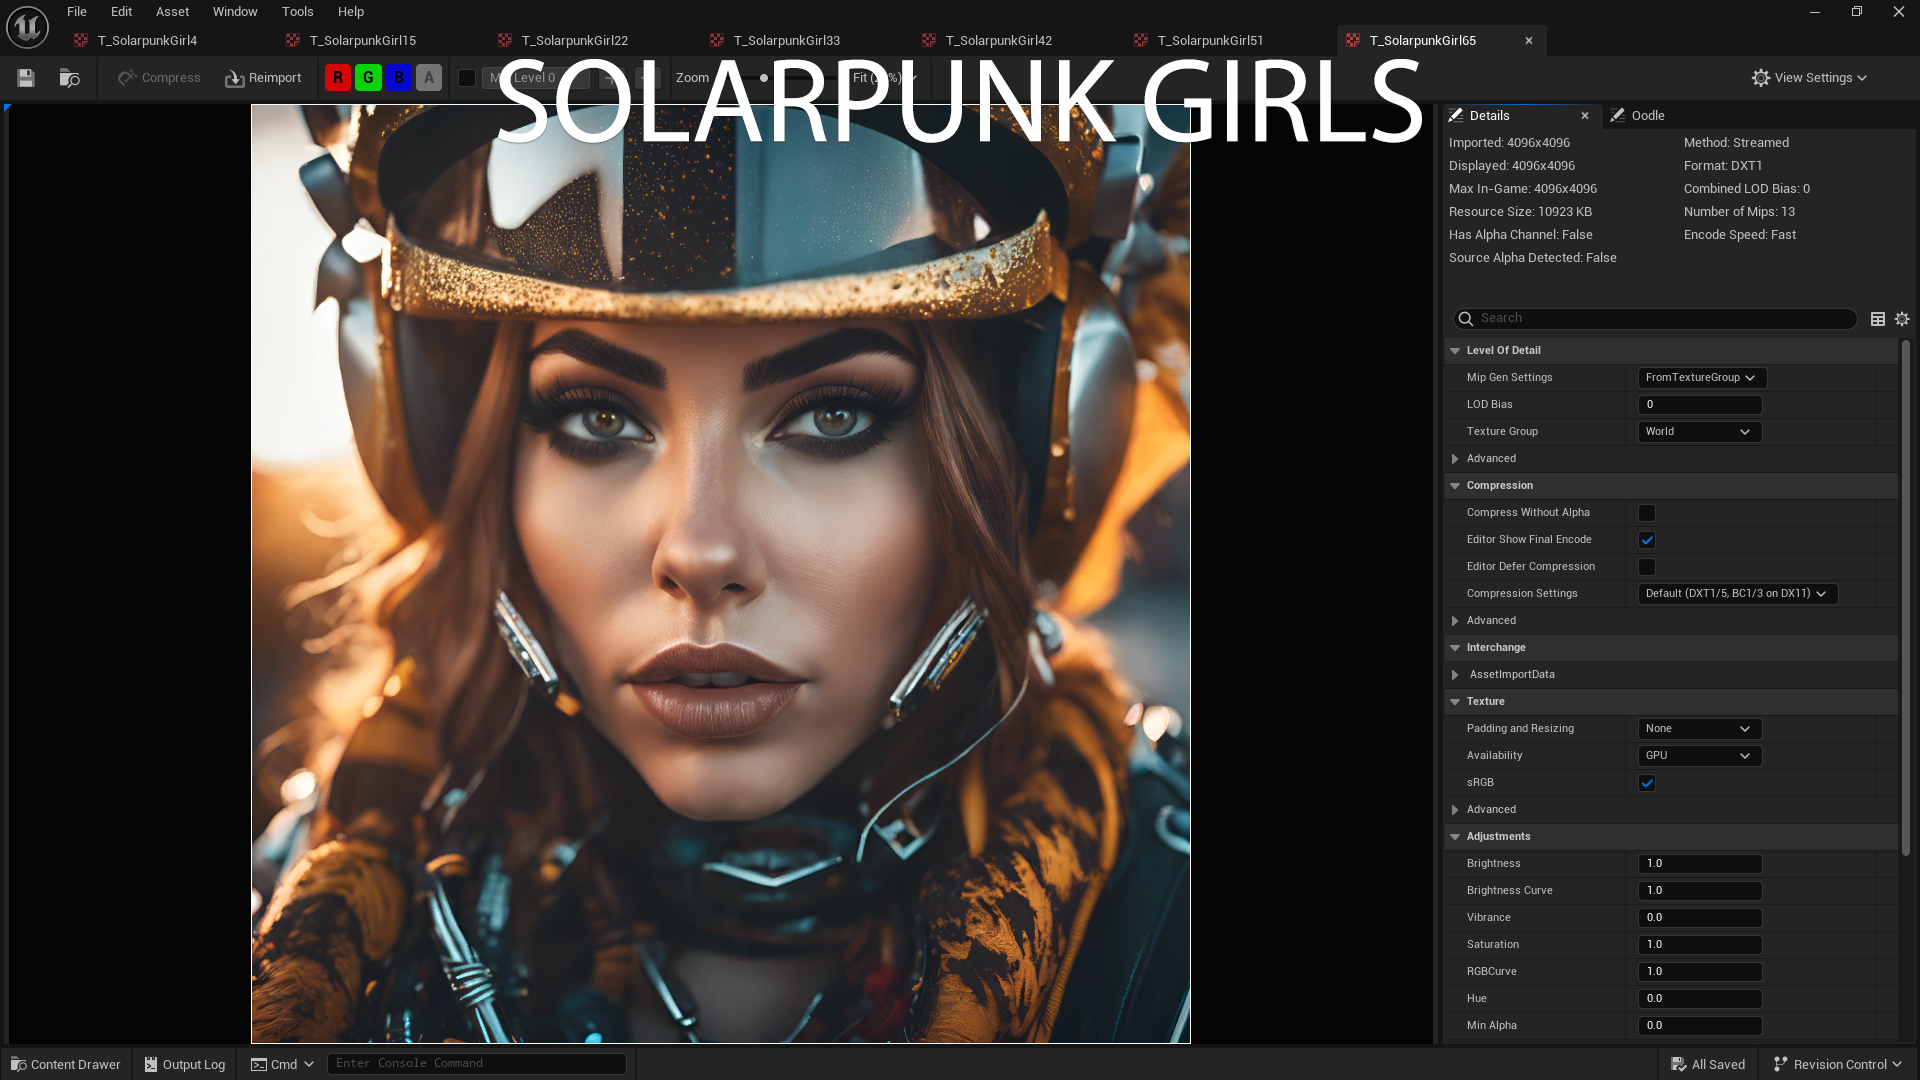
Task: Switch to T_SolarpunkGirl15 tab
Action: pos(362,41)
